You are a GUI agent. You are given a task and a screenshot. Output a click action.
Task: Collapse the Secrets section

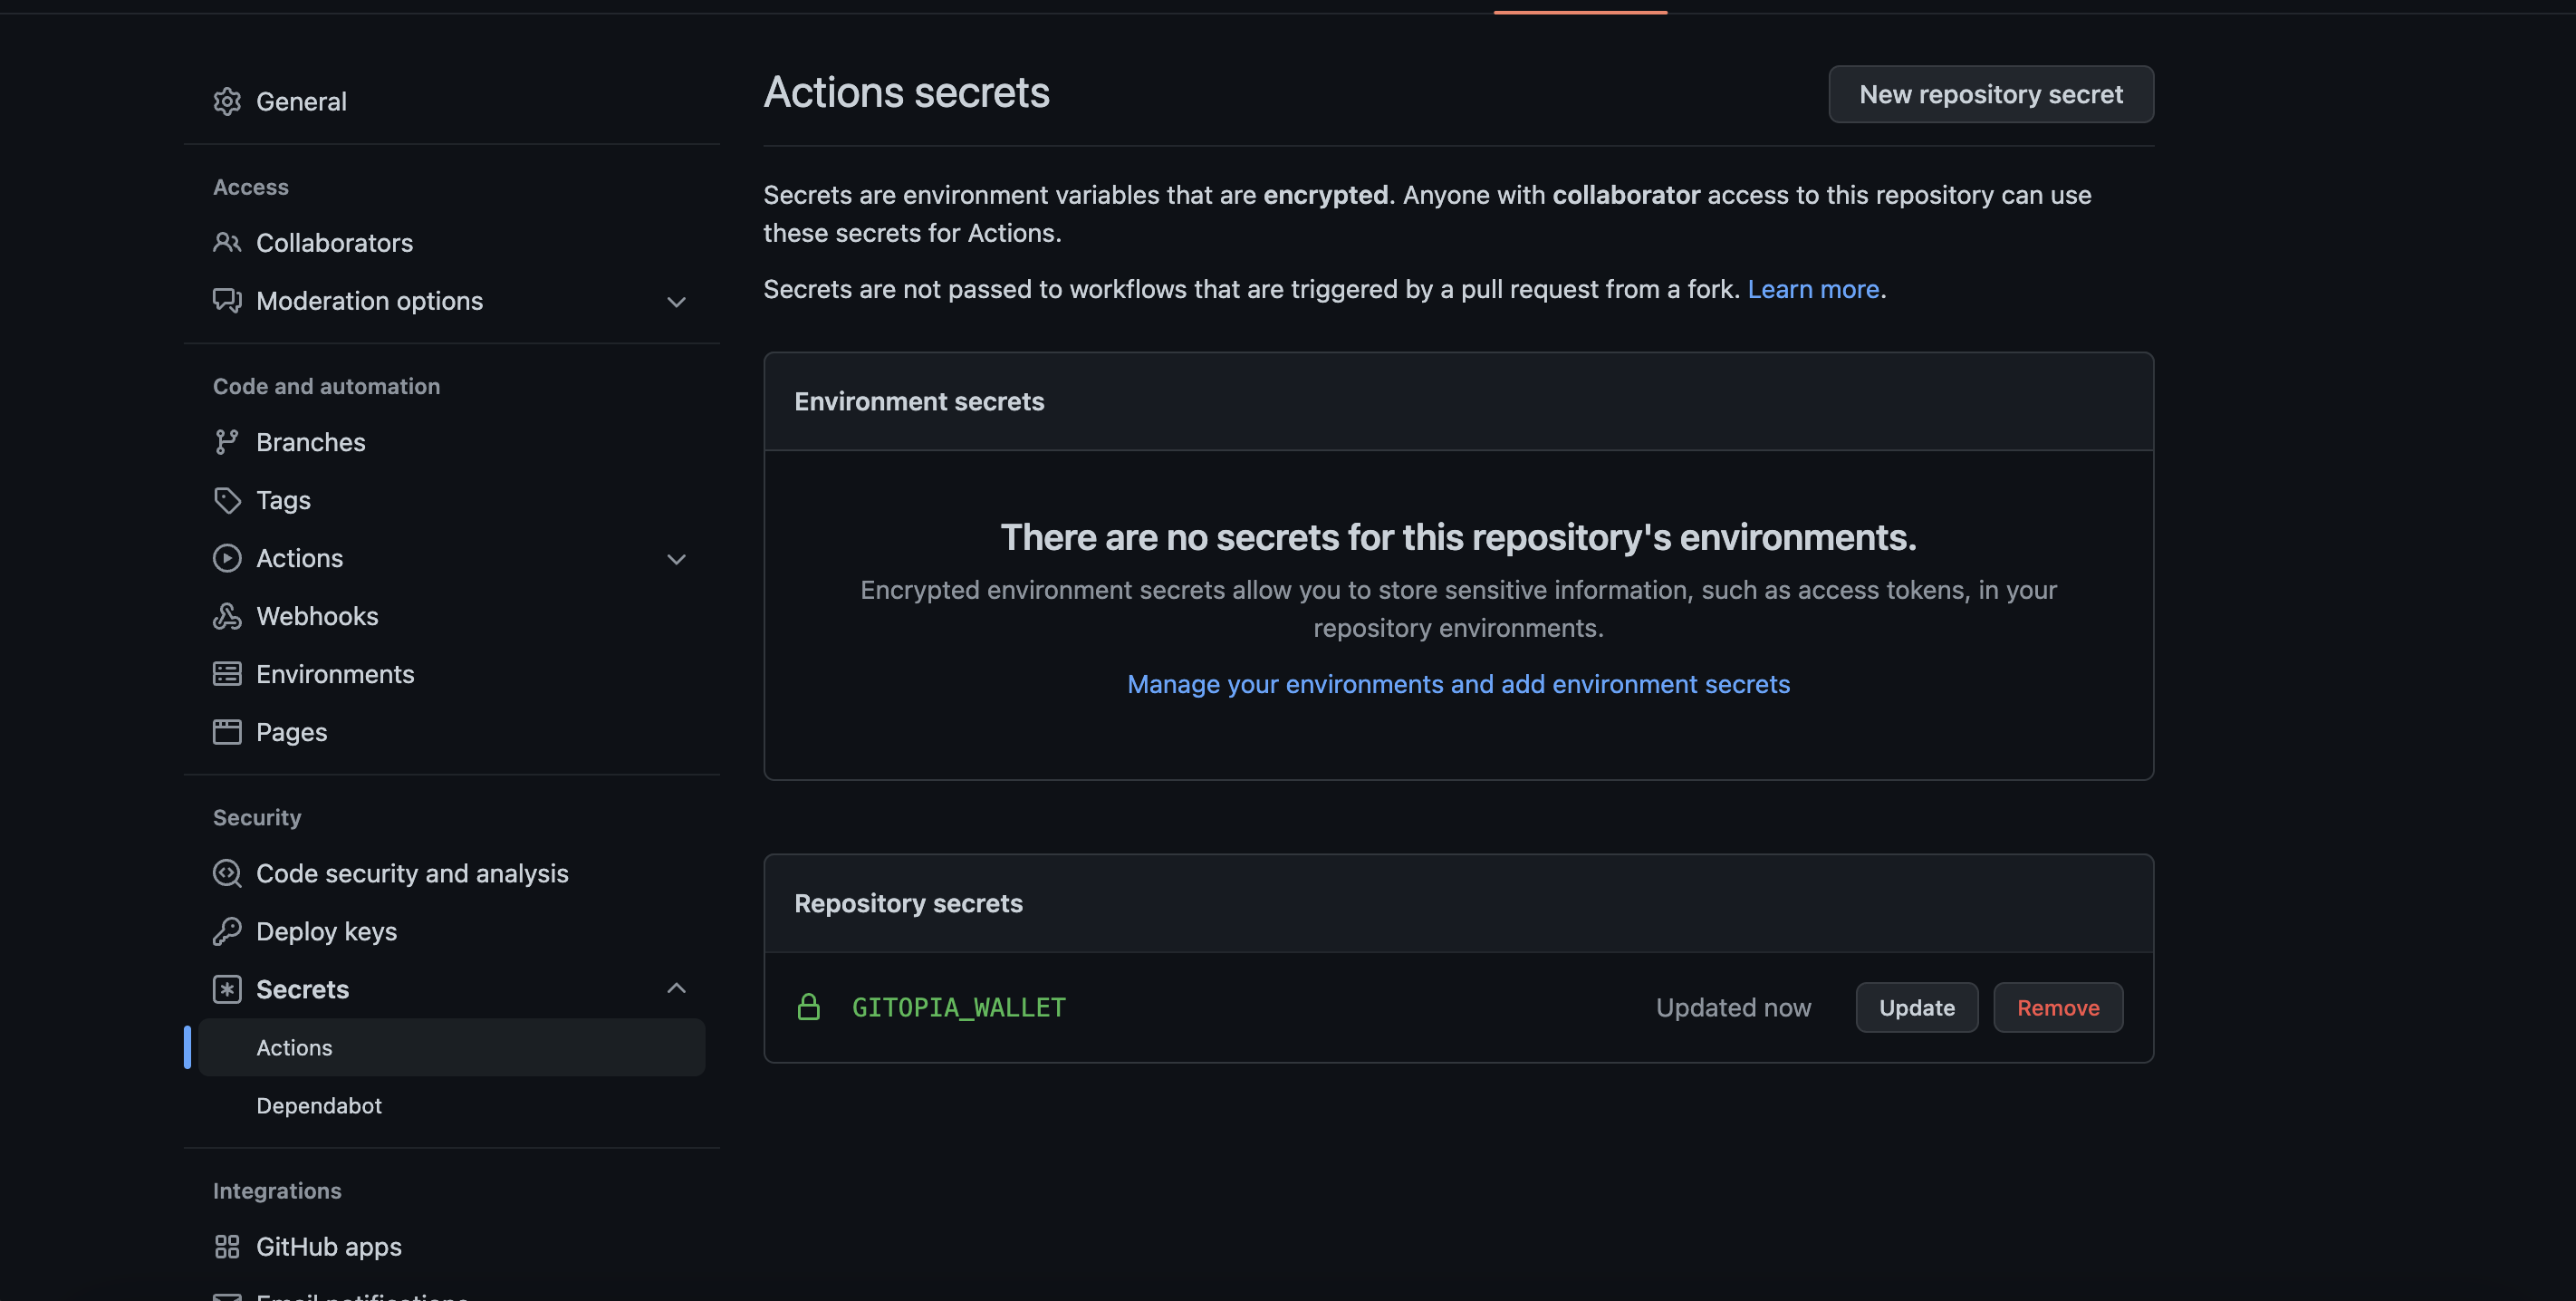coord(677,988)
